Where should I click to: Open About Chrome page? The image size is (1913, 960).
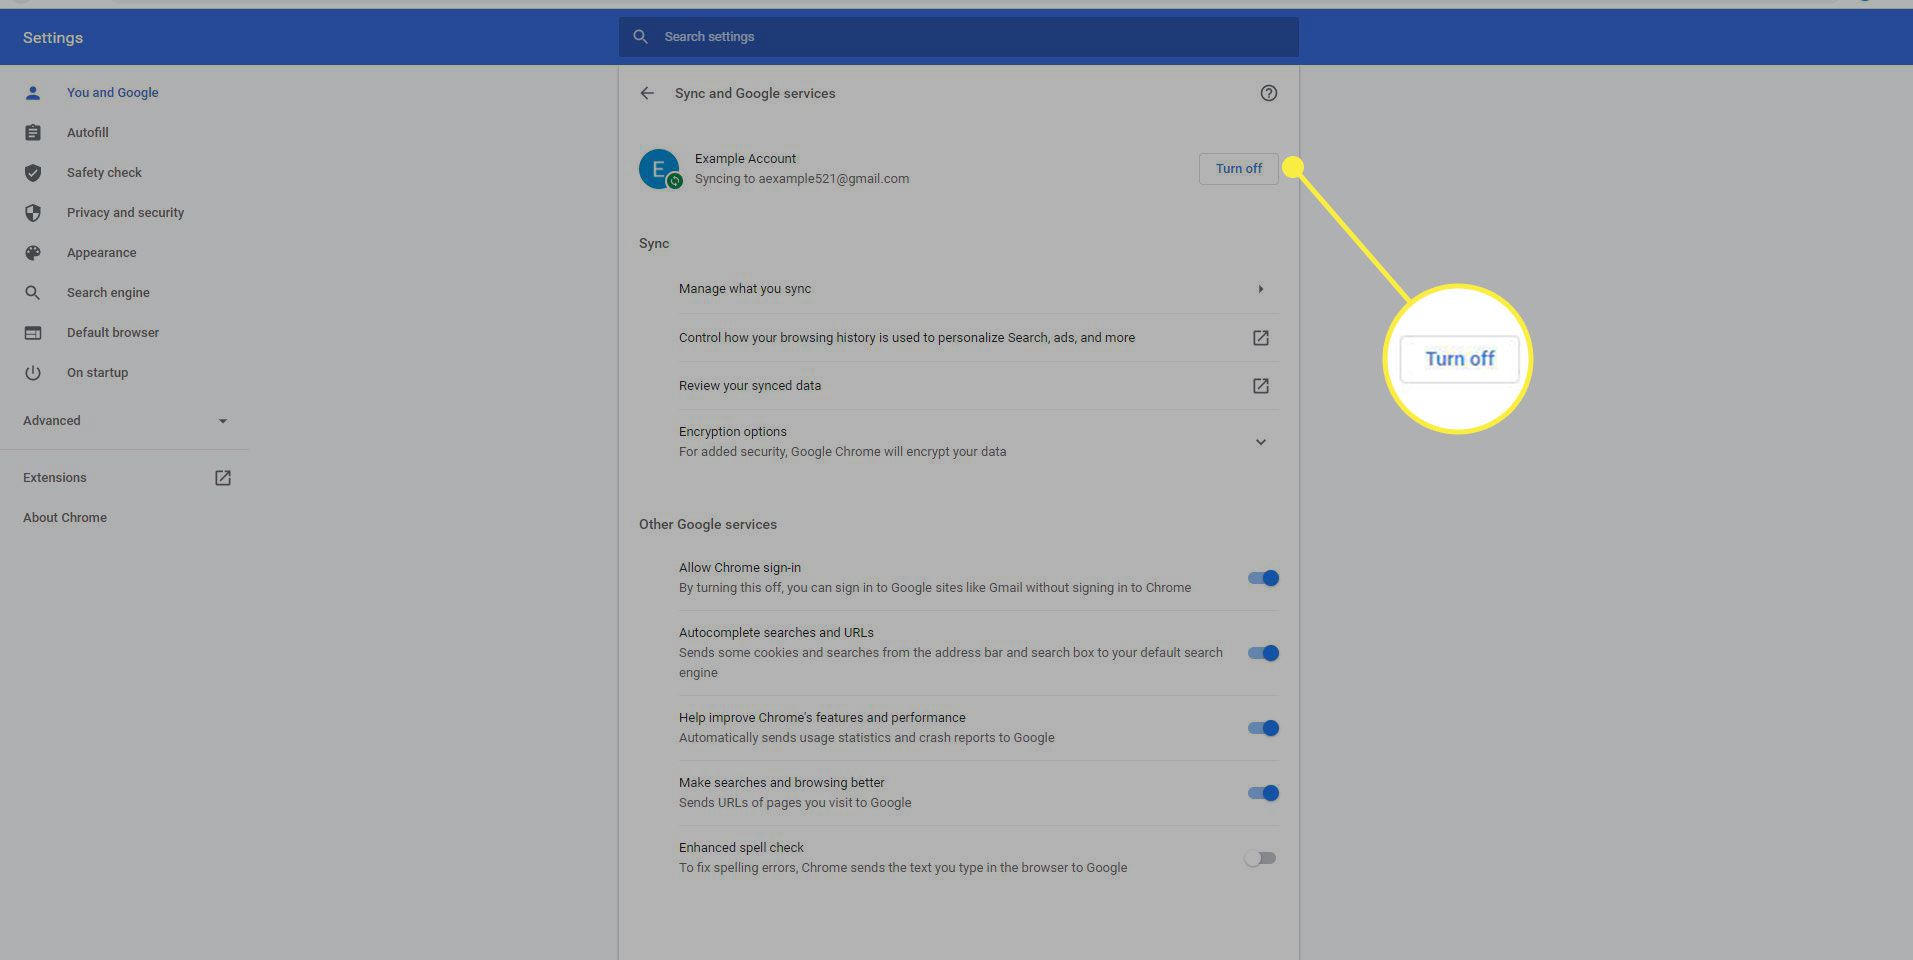[x=65, y=518]
